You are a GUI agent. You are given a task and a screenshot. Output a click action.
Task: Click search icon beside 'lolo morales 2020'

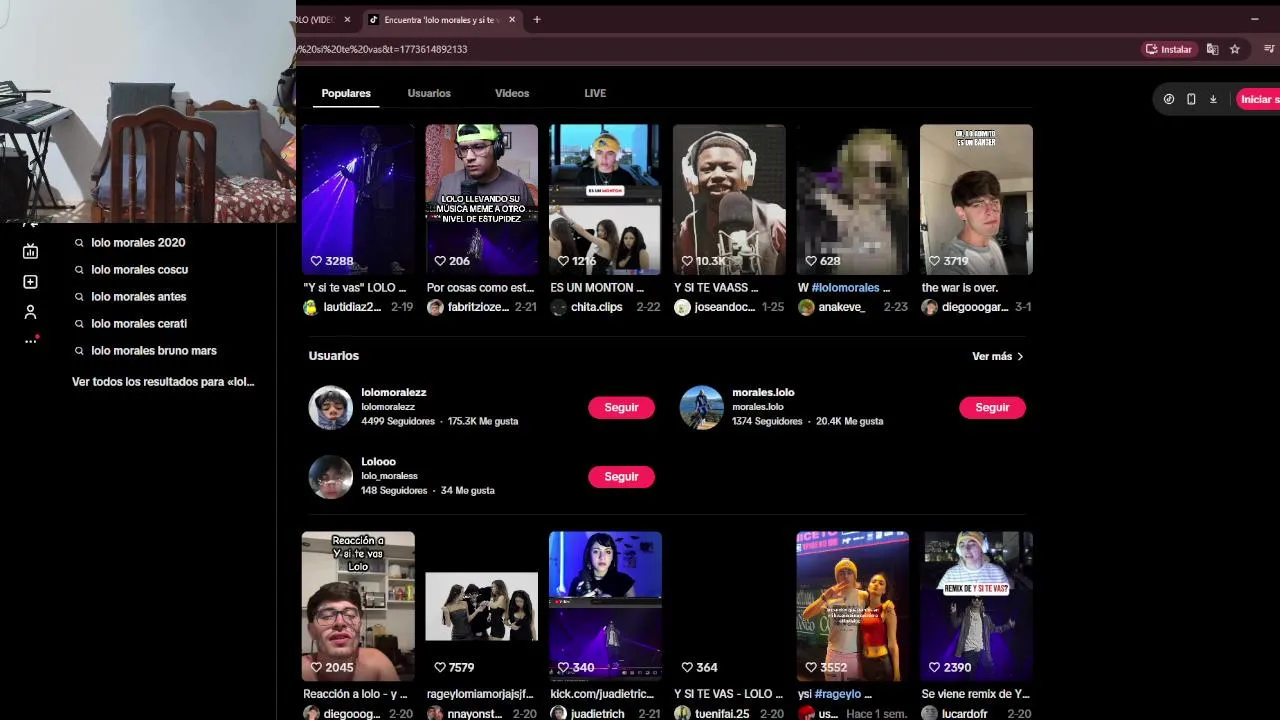point(79,243)
